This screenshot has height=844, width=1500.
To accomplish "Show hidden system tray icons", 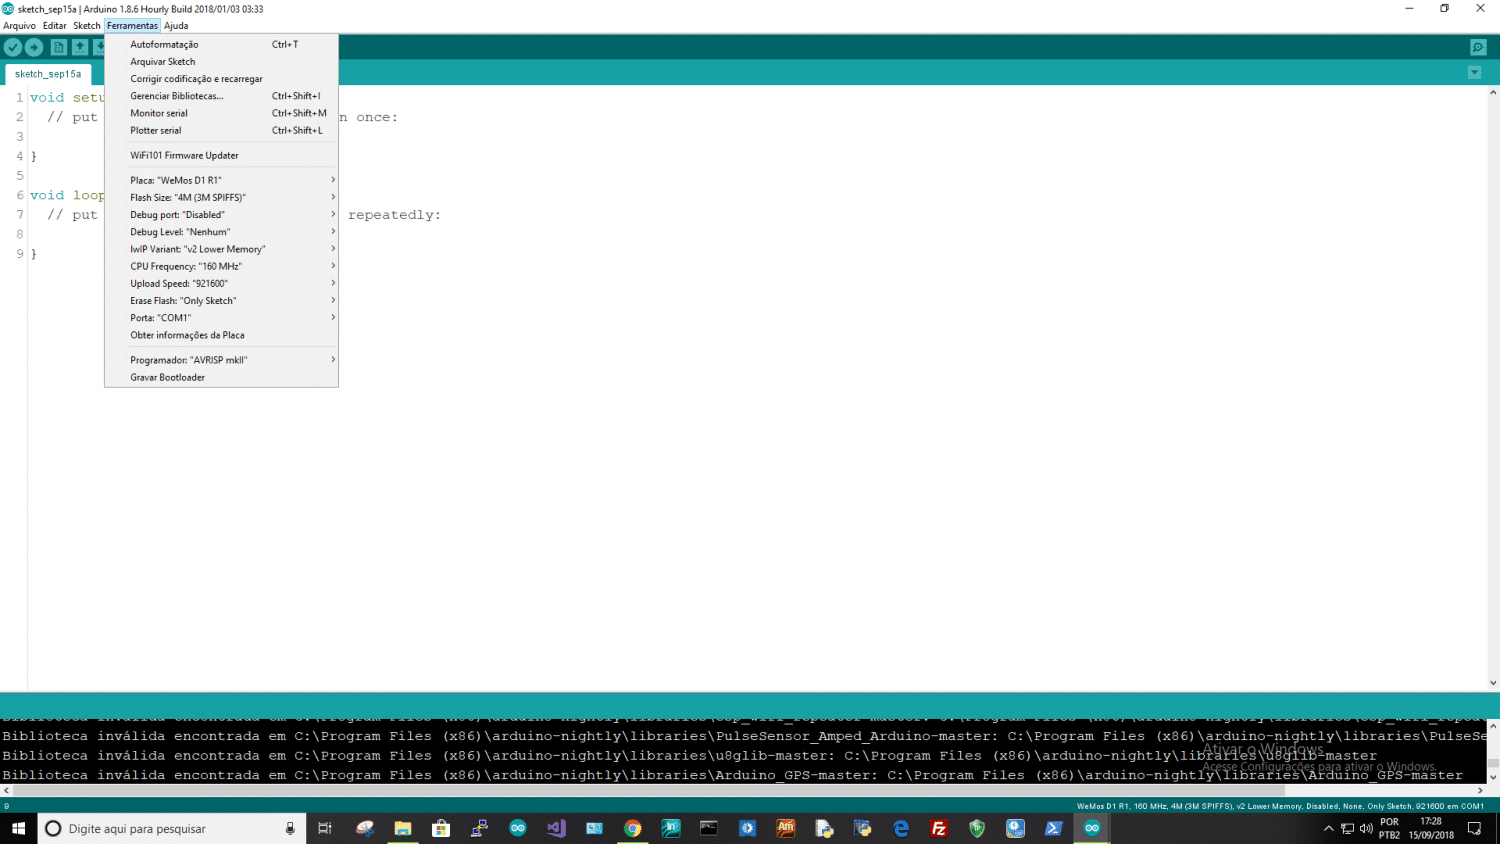I will tap(1328, 828).
